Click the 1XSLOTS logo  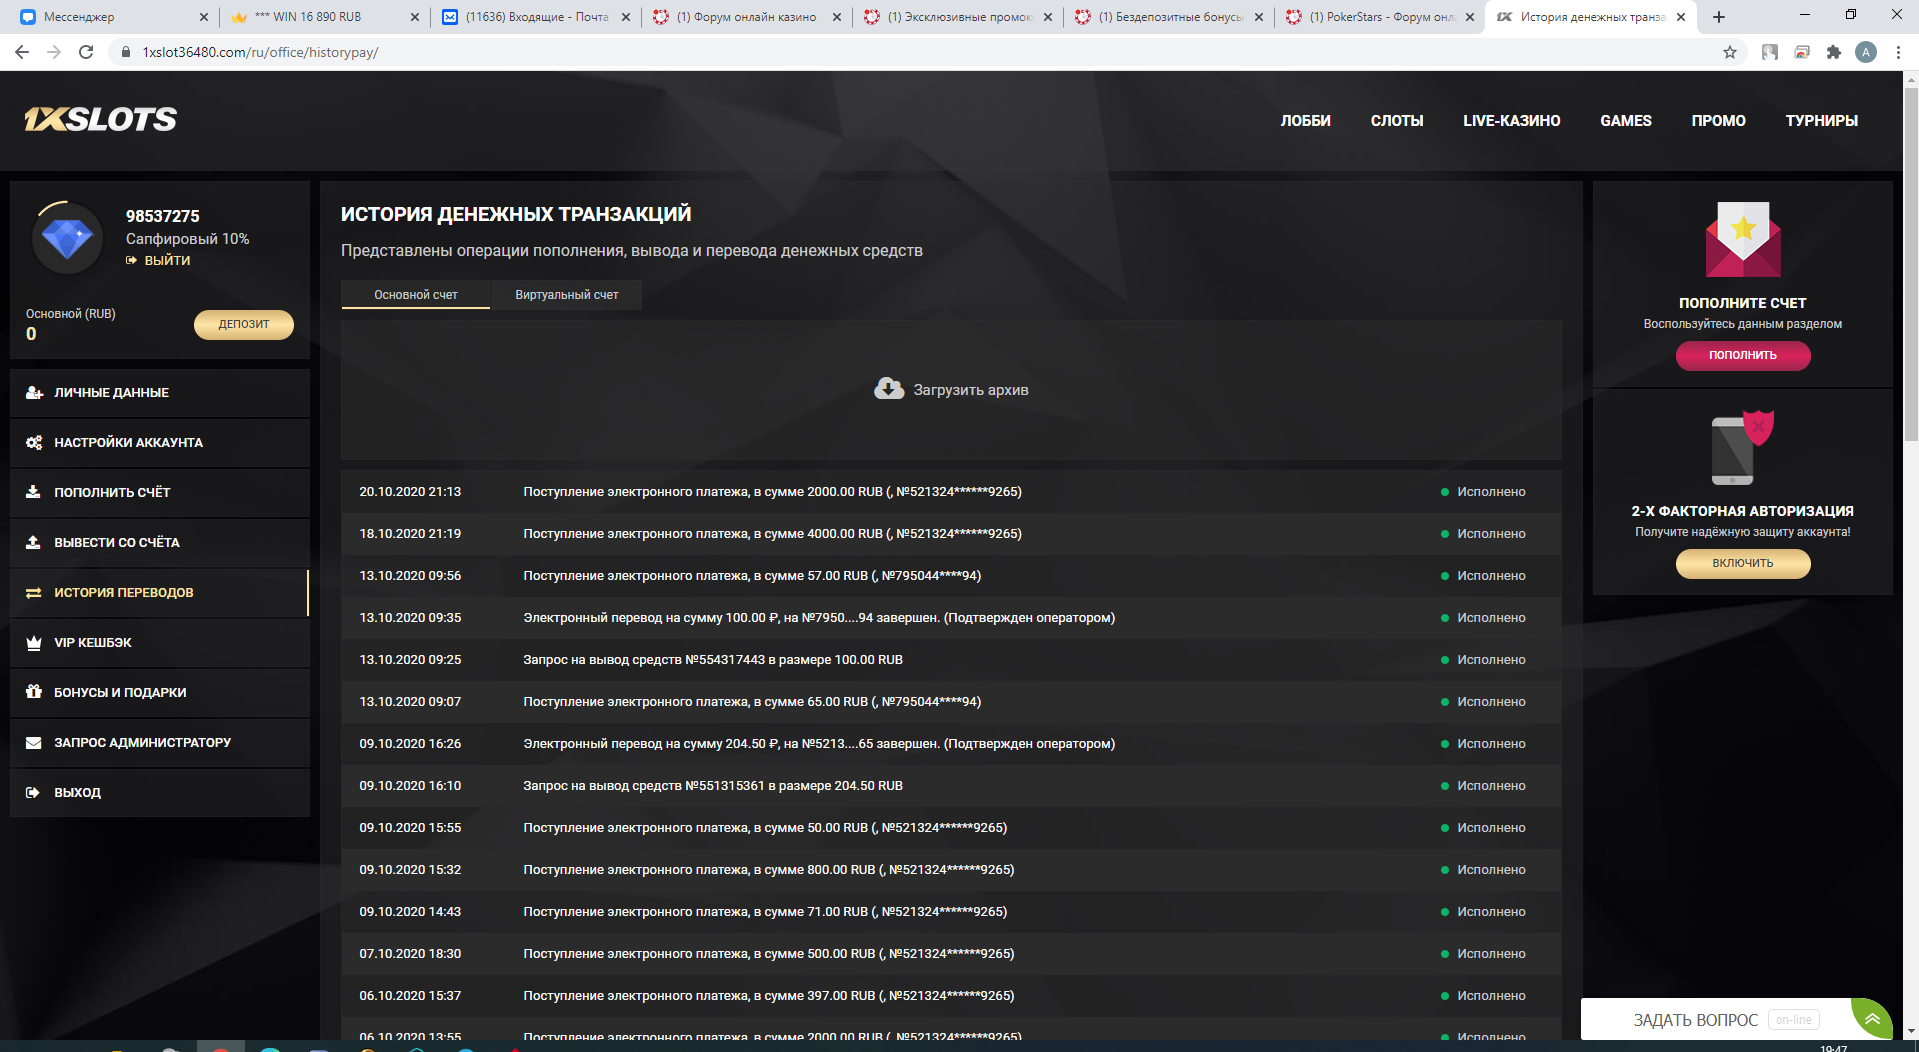tap(100, 120)
